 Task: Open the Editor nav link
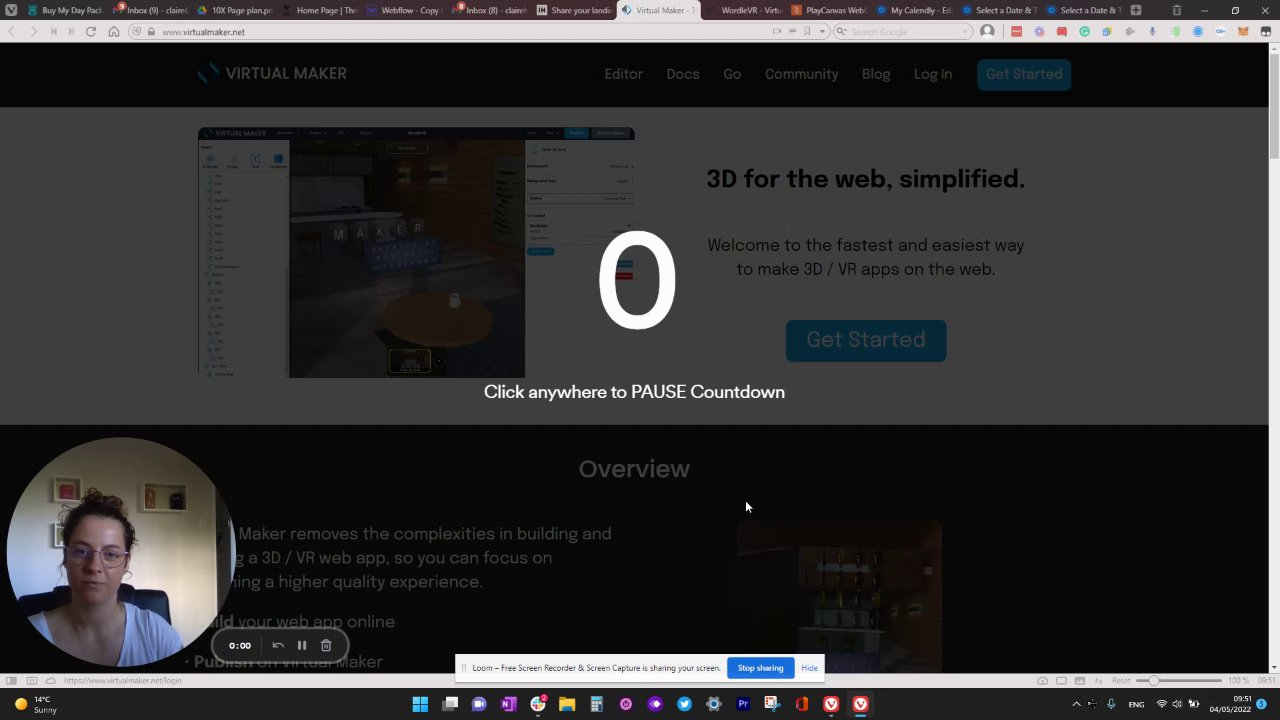tap(623, 74)
